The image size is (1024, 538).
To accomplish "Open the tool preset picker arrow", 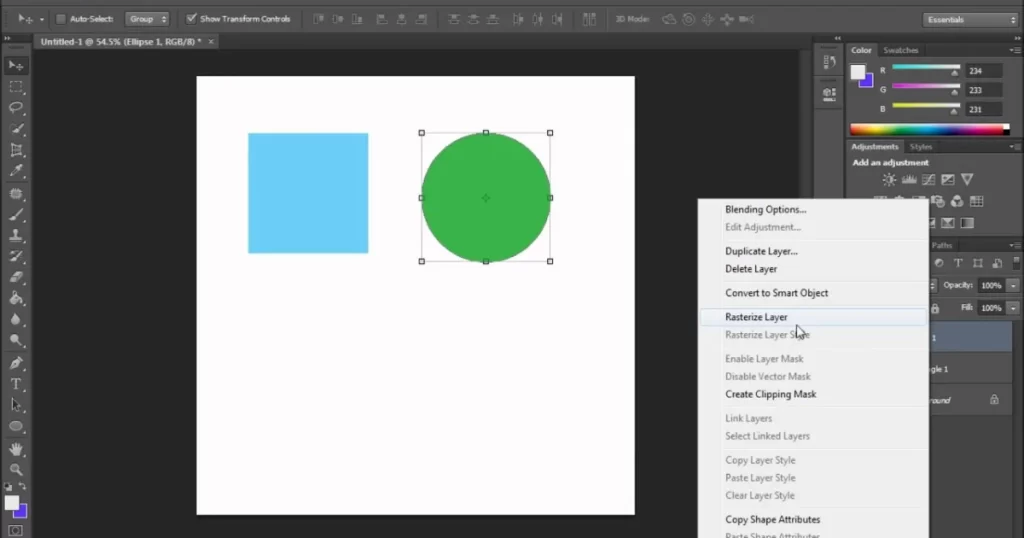I will pyautogui.click(x=42, y=20).
